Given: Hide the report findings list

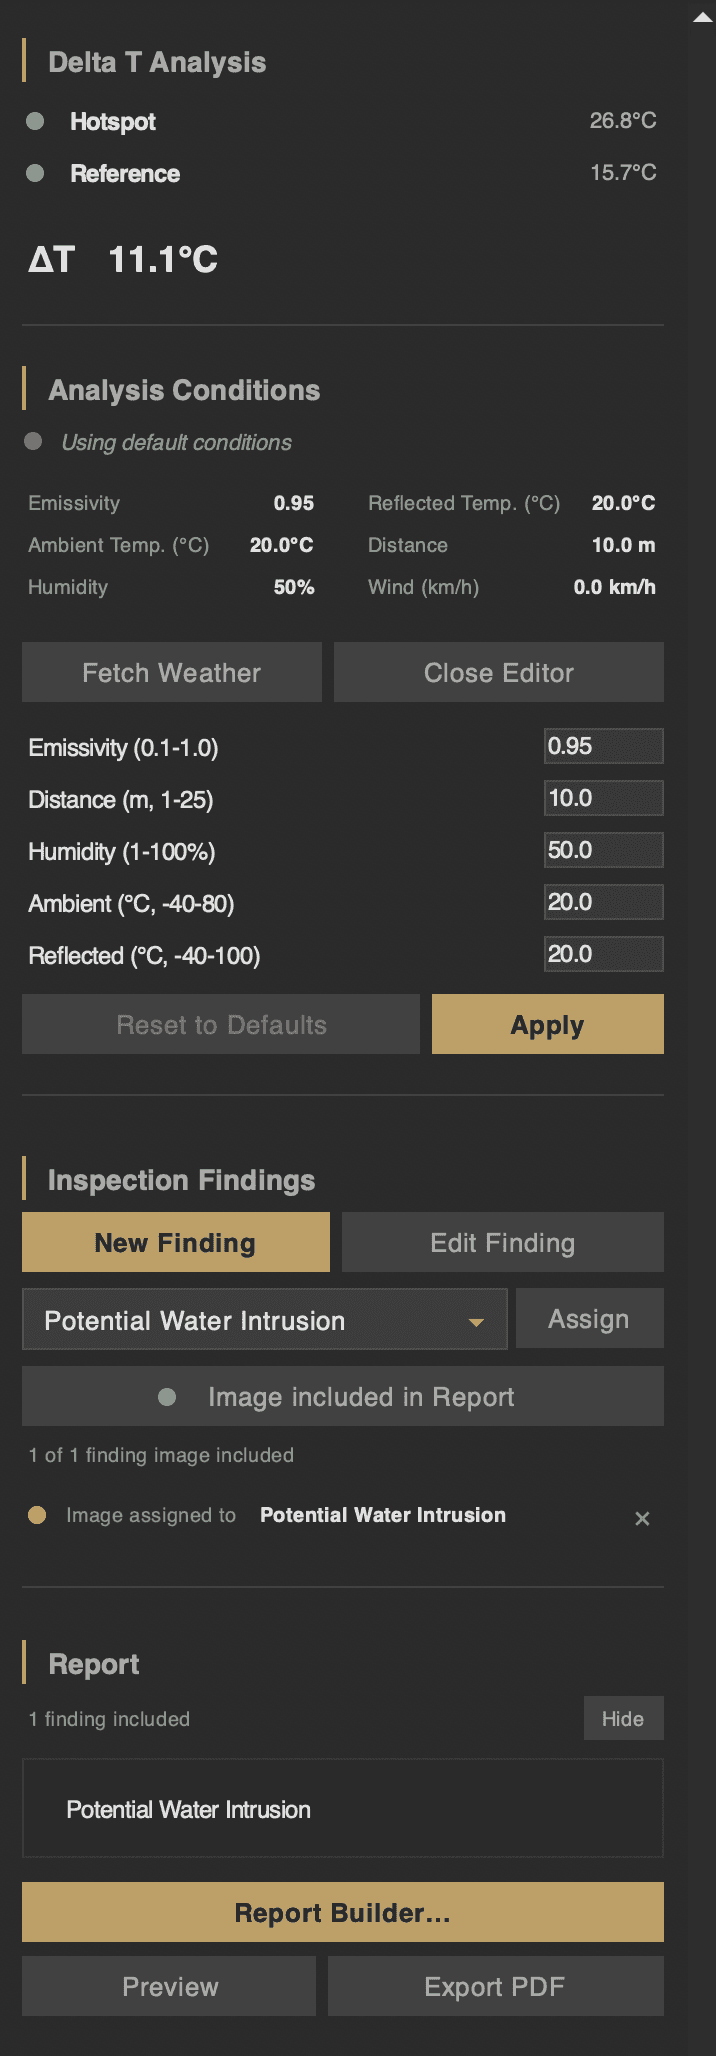Looking at the screenshot, I should [x=623, y=1718].
